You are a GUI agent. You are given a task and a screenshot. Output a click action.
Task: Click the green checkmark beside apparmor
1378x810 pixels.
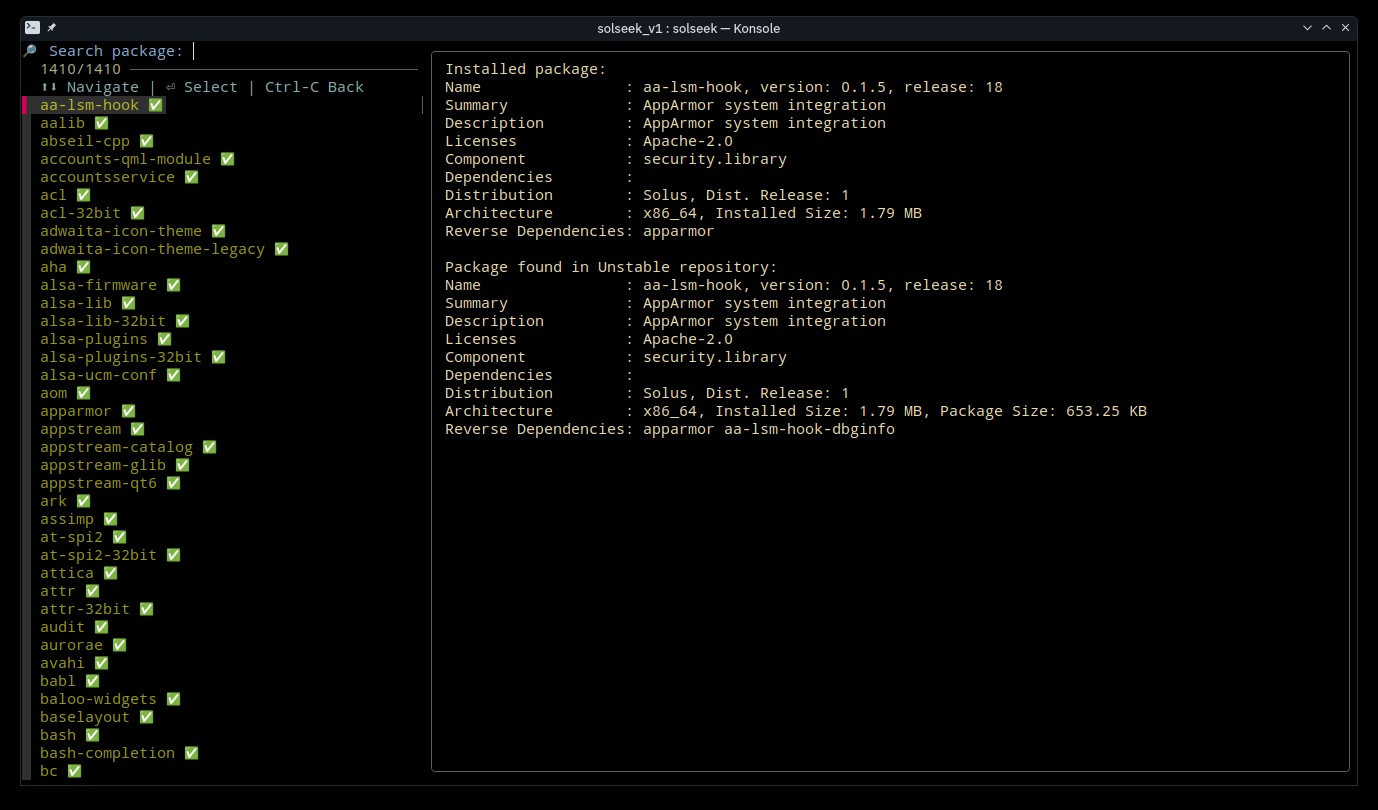[128, 411]
